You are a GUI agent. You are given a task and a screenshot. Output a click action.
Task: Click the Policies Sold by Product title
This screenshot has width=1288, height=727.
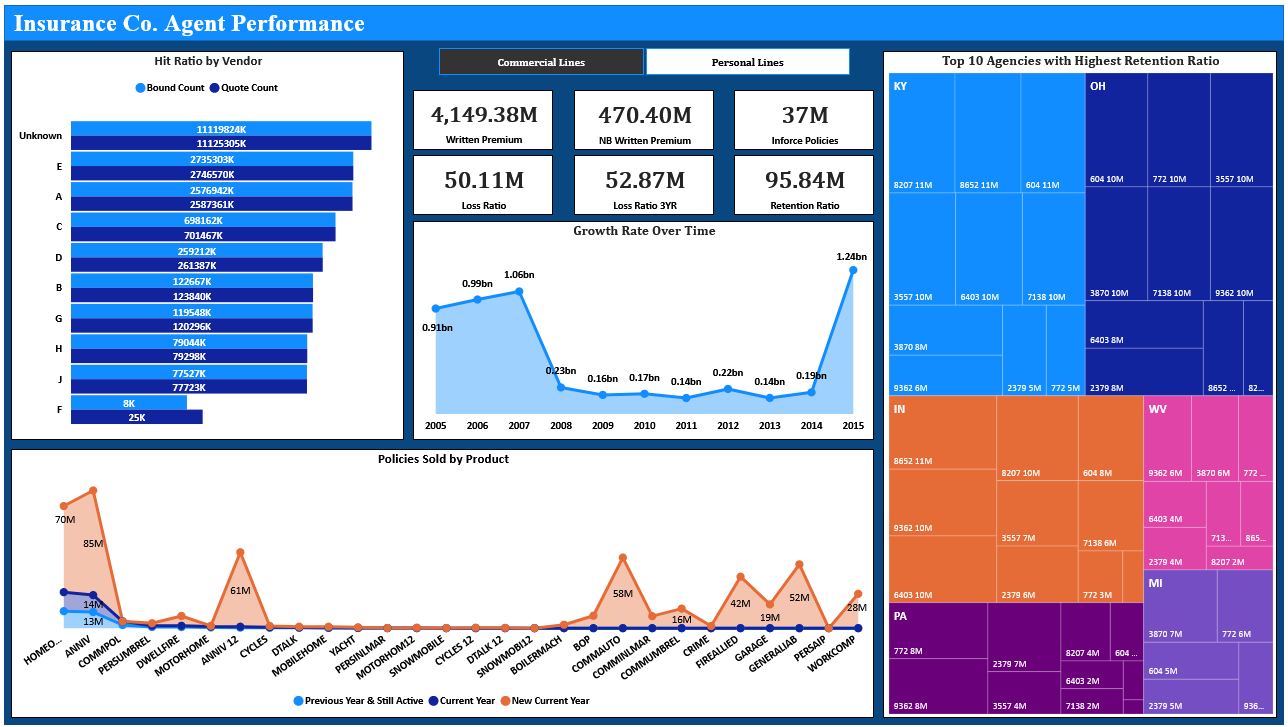443,459
